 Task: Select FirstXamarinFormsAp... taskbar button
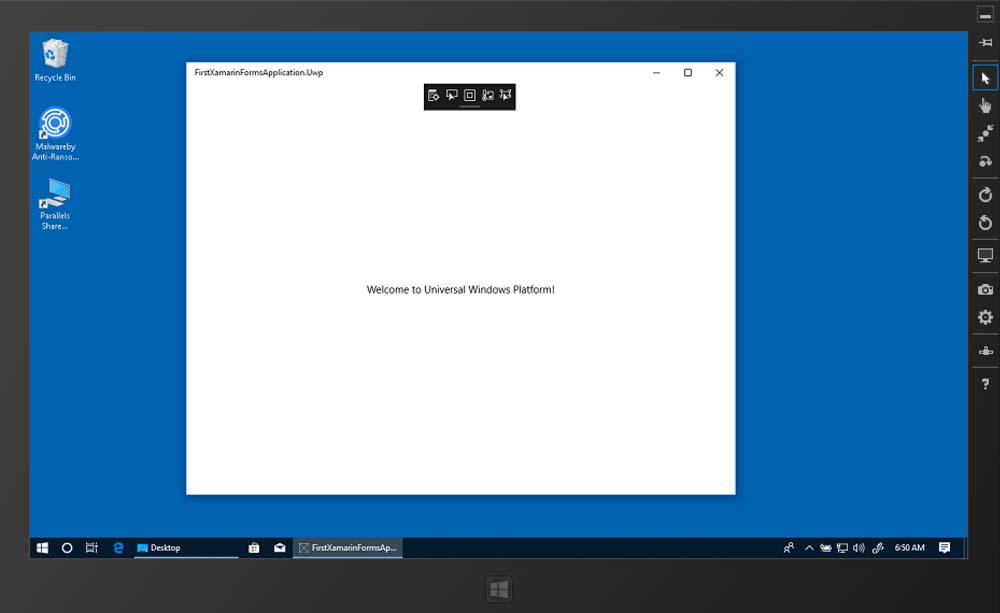pos(347,548)
